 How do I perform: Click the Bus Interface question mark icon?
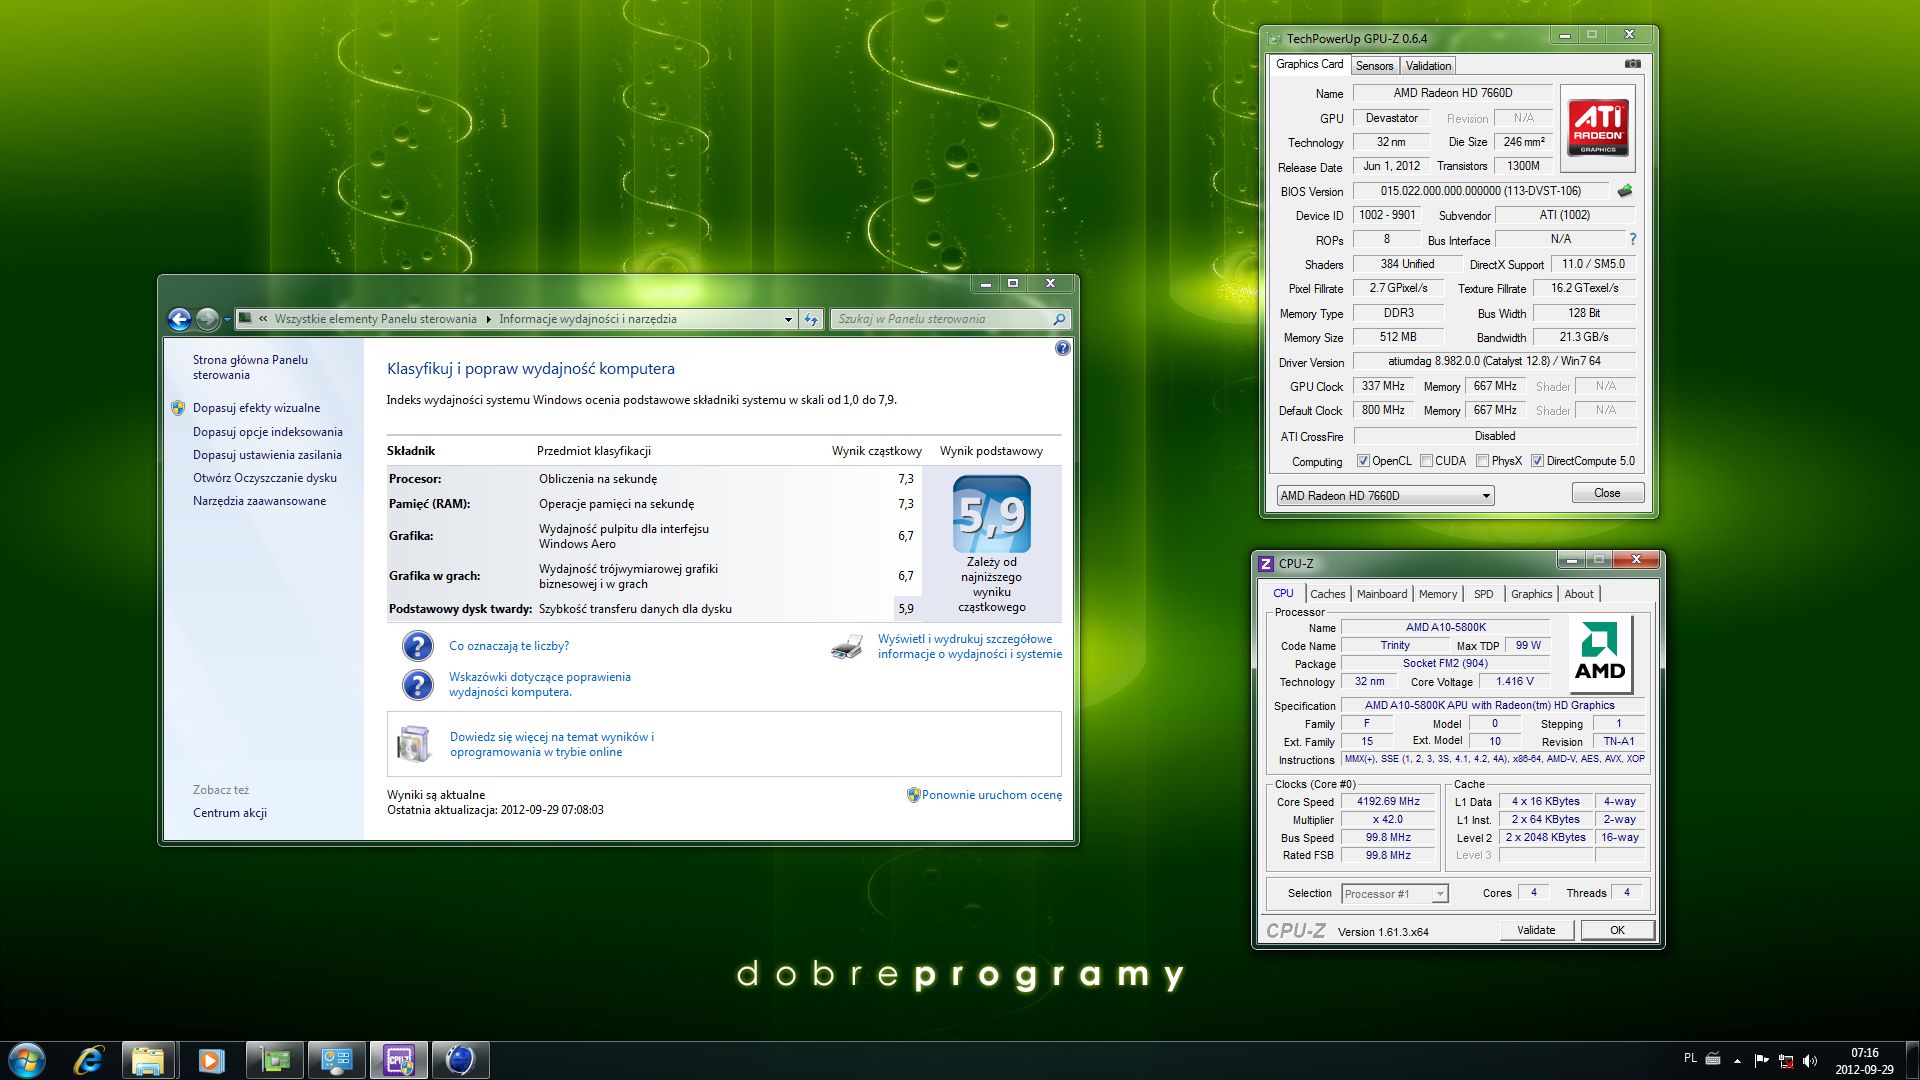pos(1633,240)
